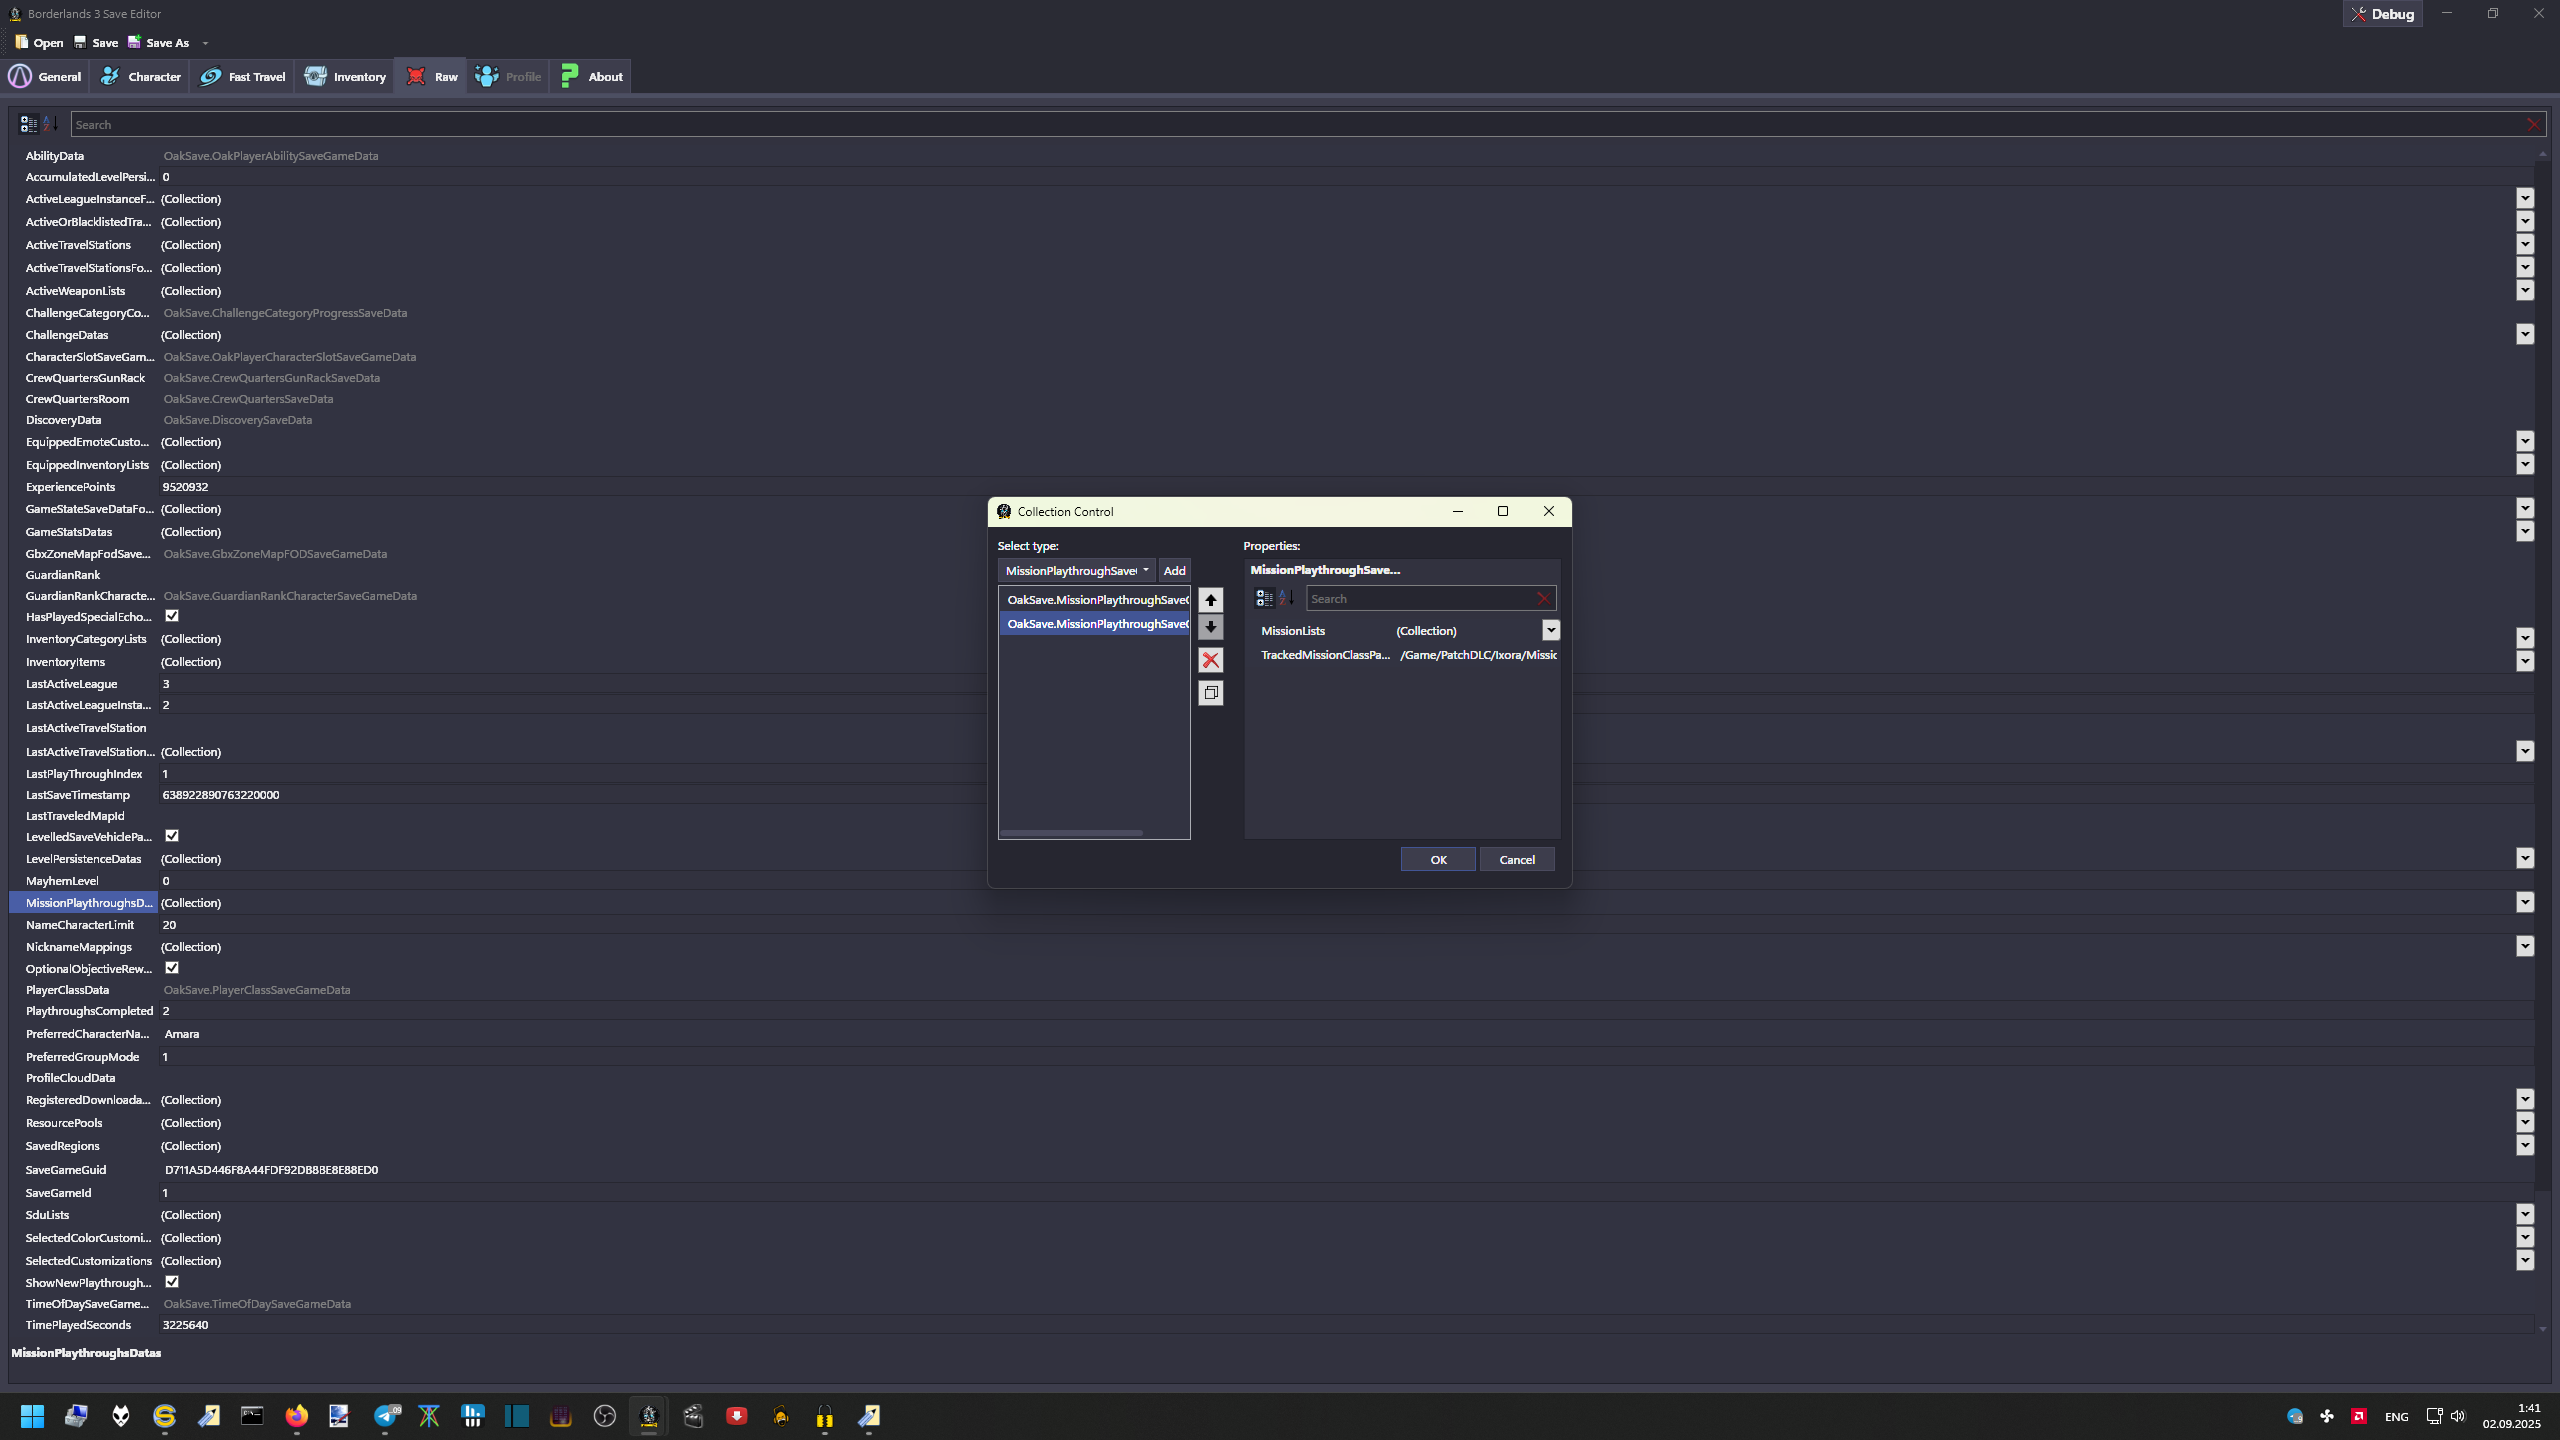Image resolution: width=2560 pixels, height=1440 pixels.
Task: Clear the dialog search with red X
Action: point(1543,598)
